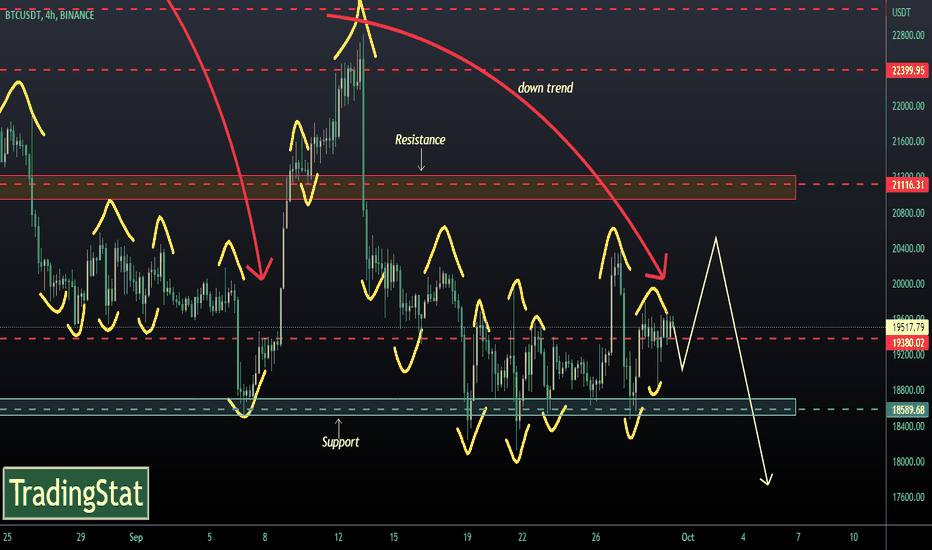932x550 pixels.
Task: Click the 20800.00 price axis tick
Action: tap(908, 213)
